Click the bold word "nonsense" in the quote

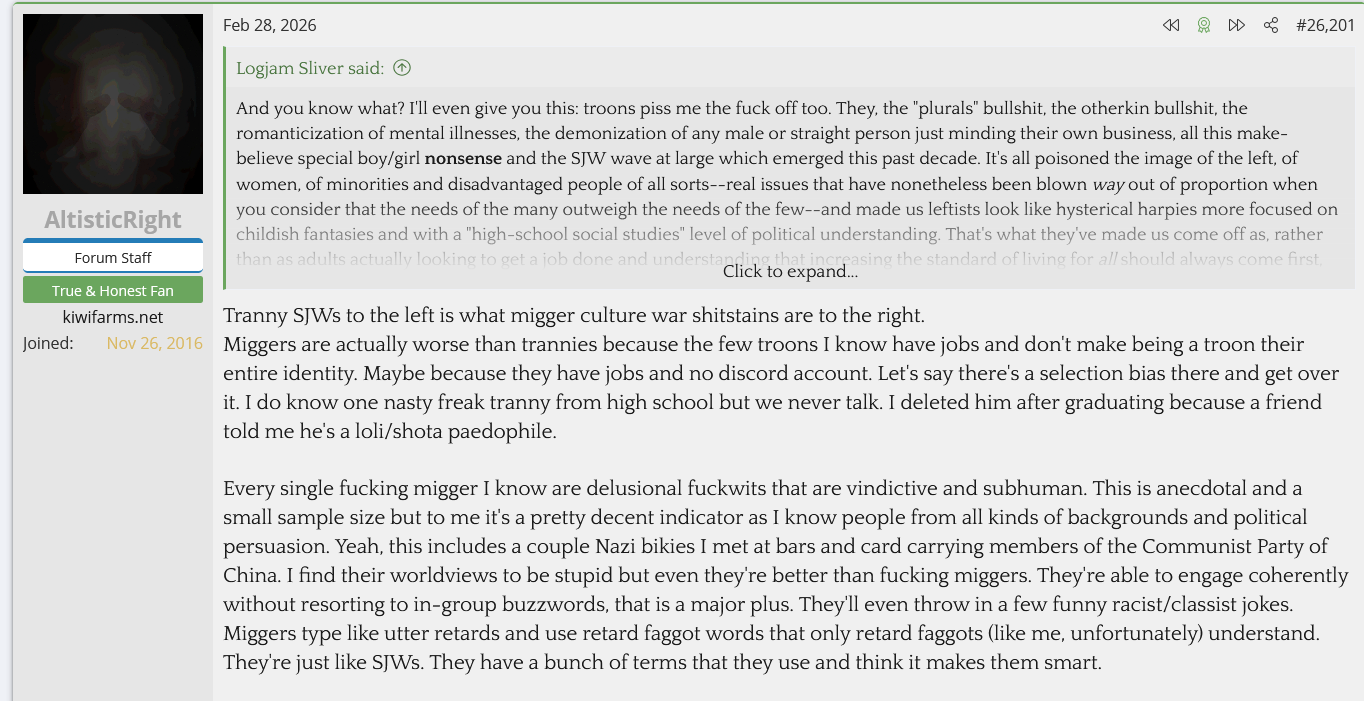pyautogui.click(x=463, y=158)
